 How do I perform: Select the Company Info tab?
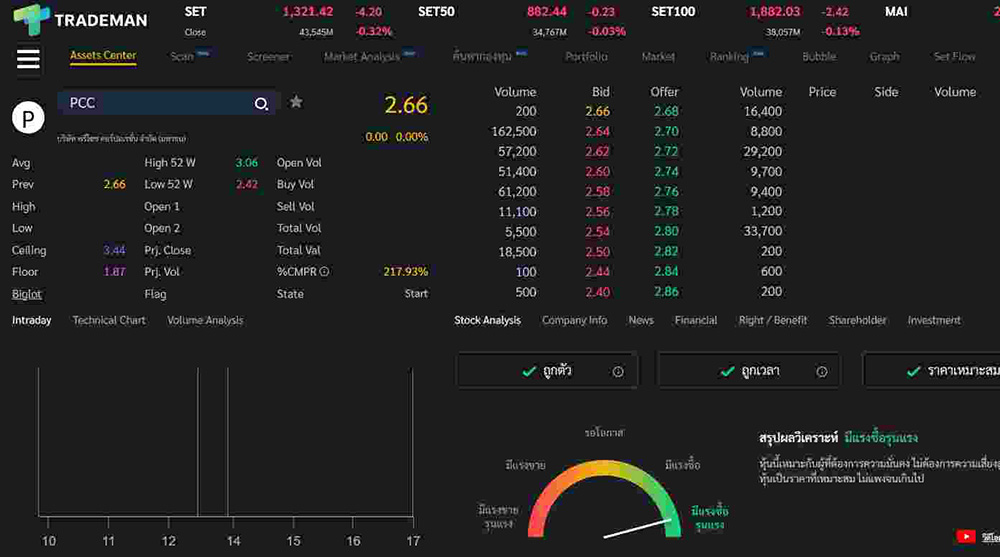pyautogui.click(x=574, y=320)
